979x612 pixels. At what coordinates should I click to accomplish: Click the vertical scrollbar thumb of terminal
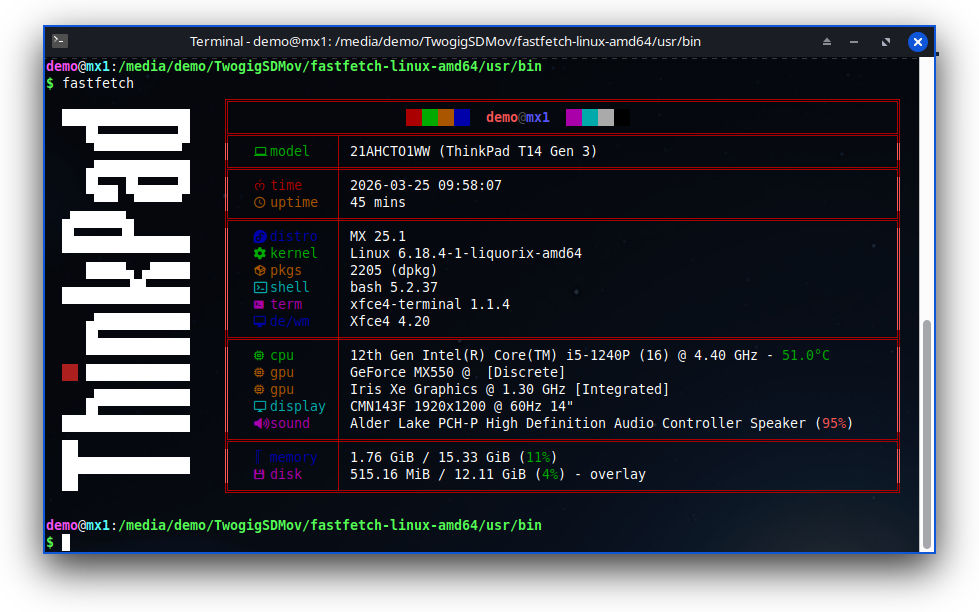[x=927, y=433]
